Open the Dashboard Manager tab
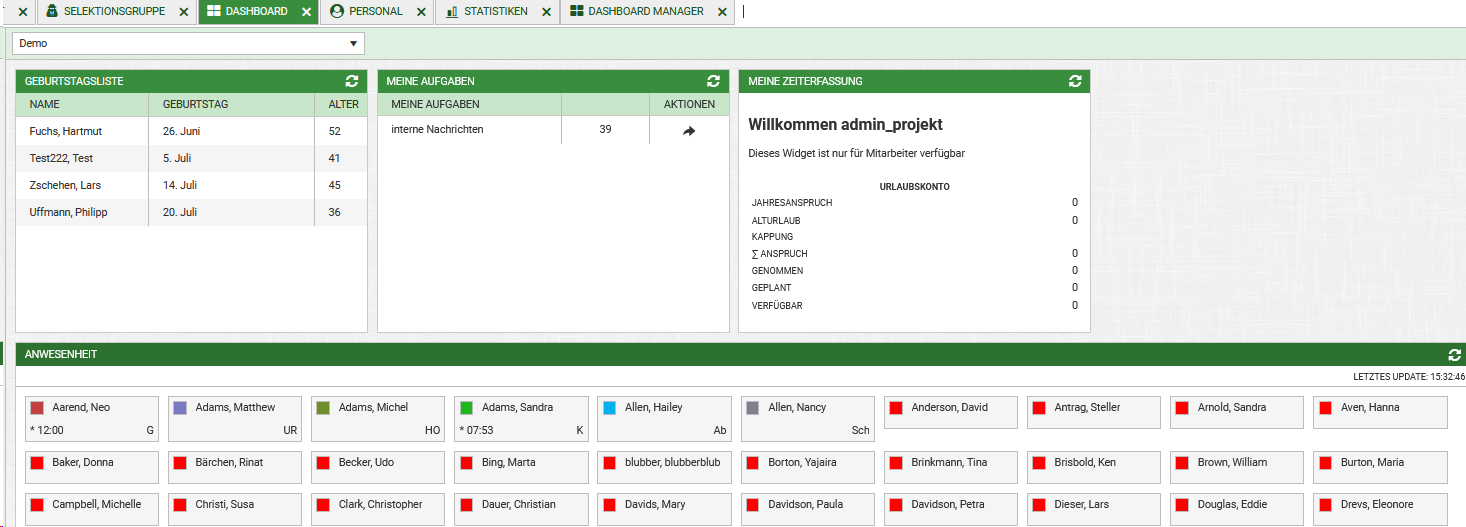 (637, 12)
